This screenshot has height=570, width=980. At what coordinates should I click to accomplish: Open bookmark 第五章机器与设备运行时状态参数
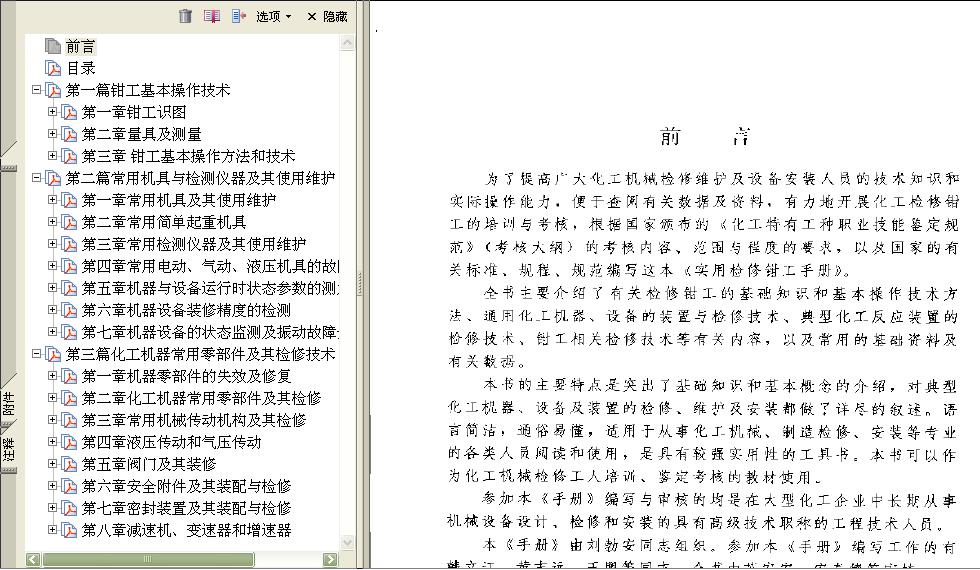pos(211,288)
